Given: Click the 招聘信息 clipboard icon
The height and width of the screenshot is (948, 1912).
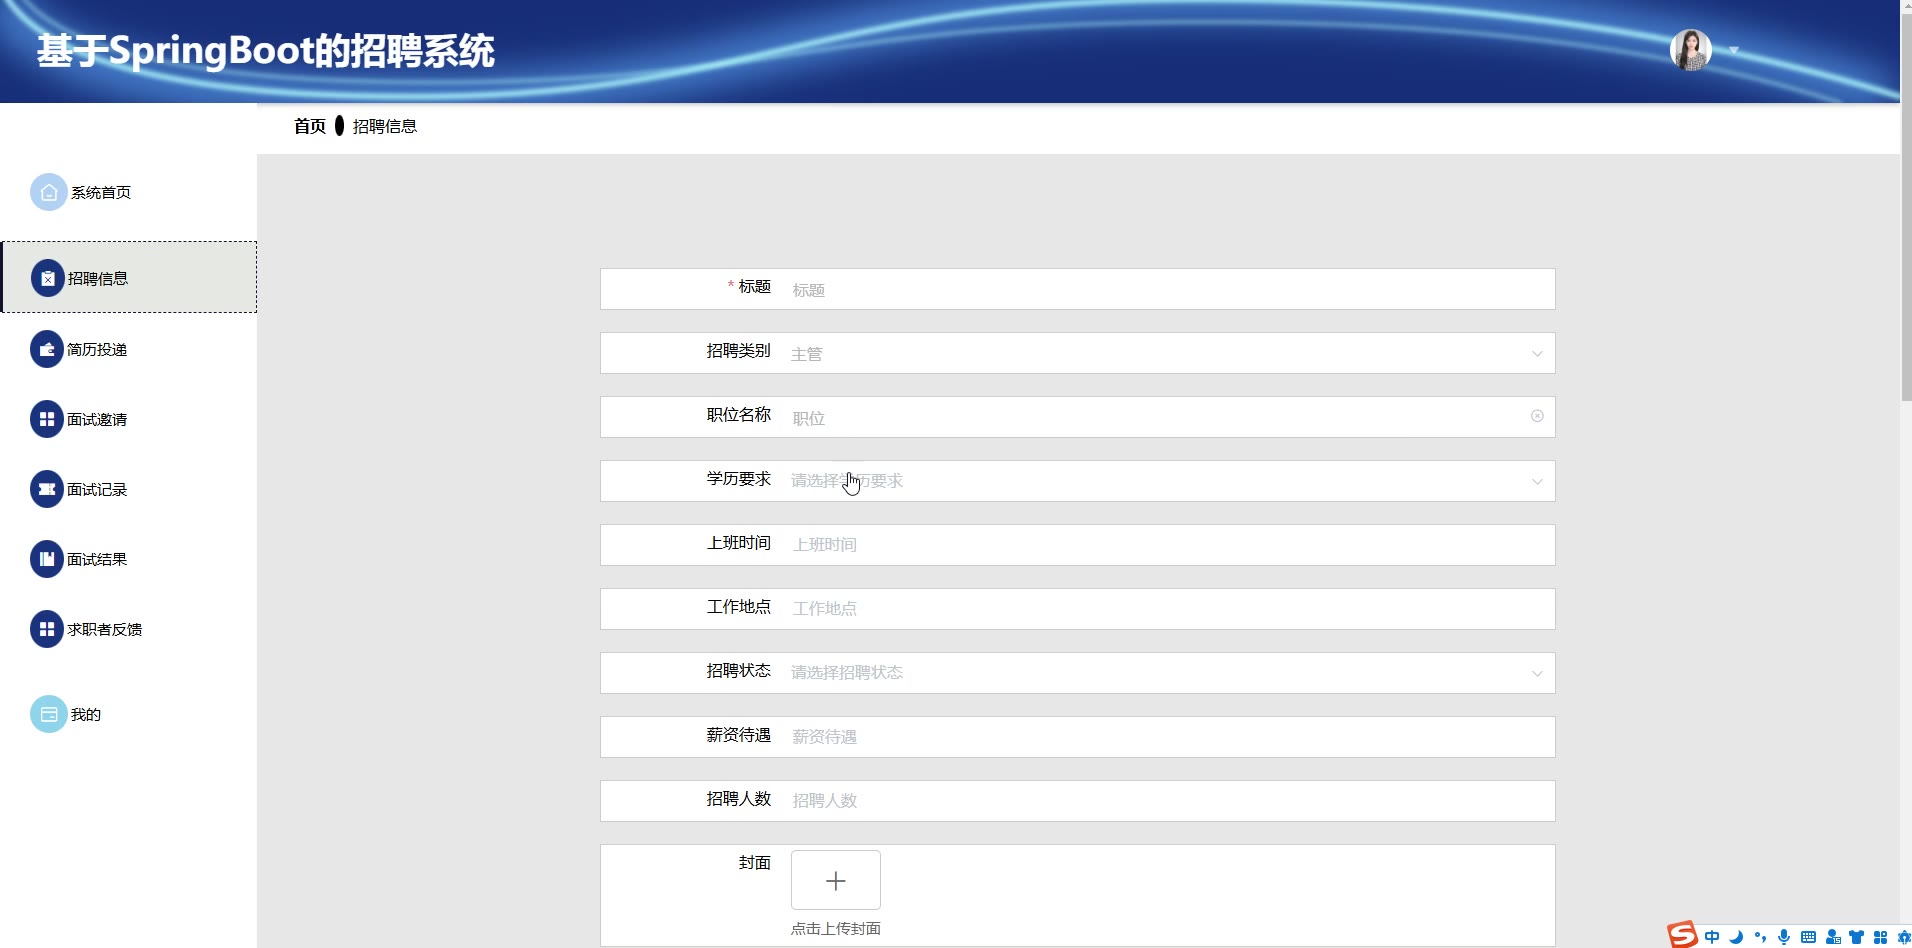Looking at the screenshot, I should click(48, 278).
